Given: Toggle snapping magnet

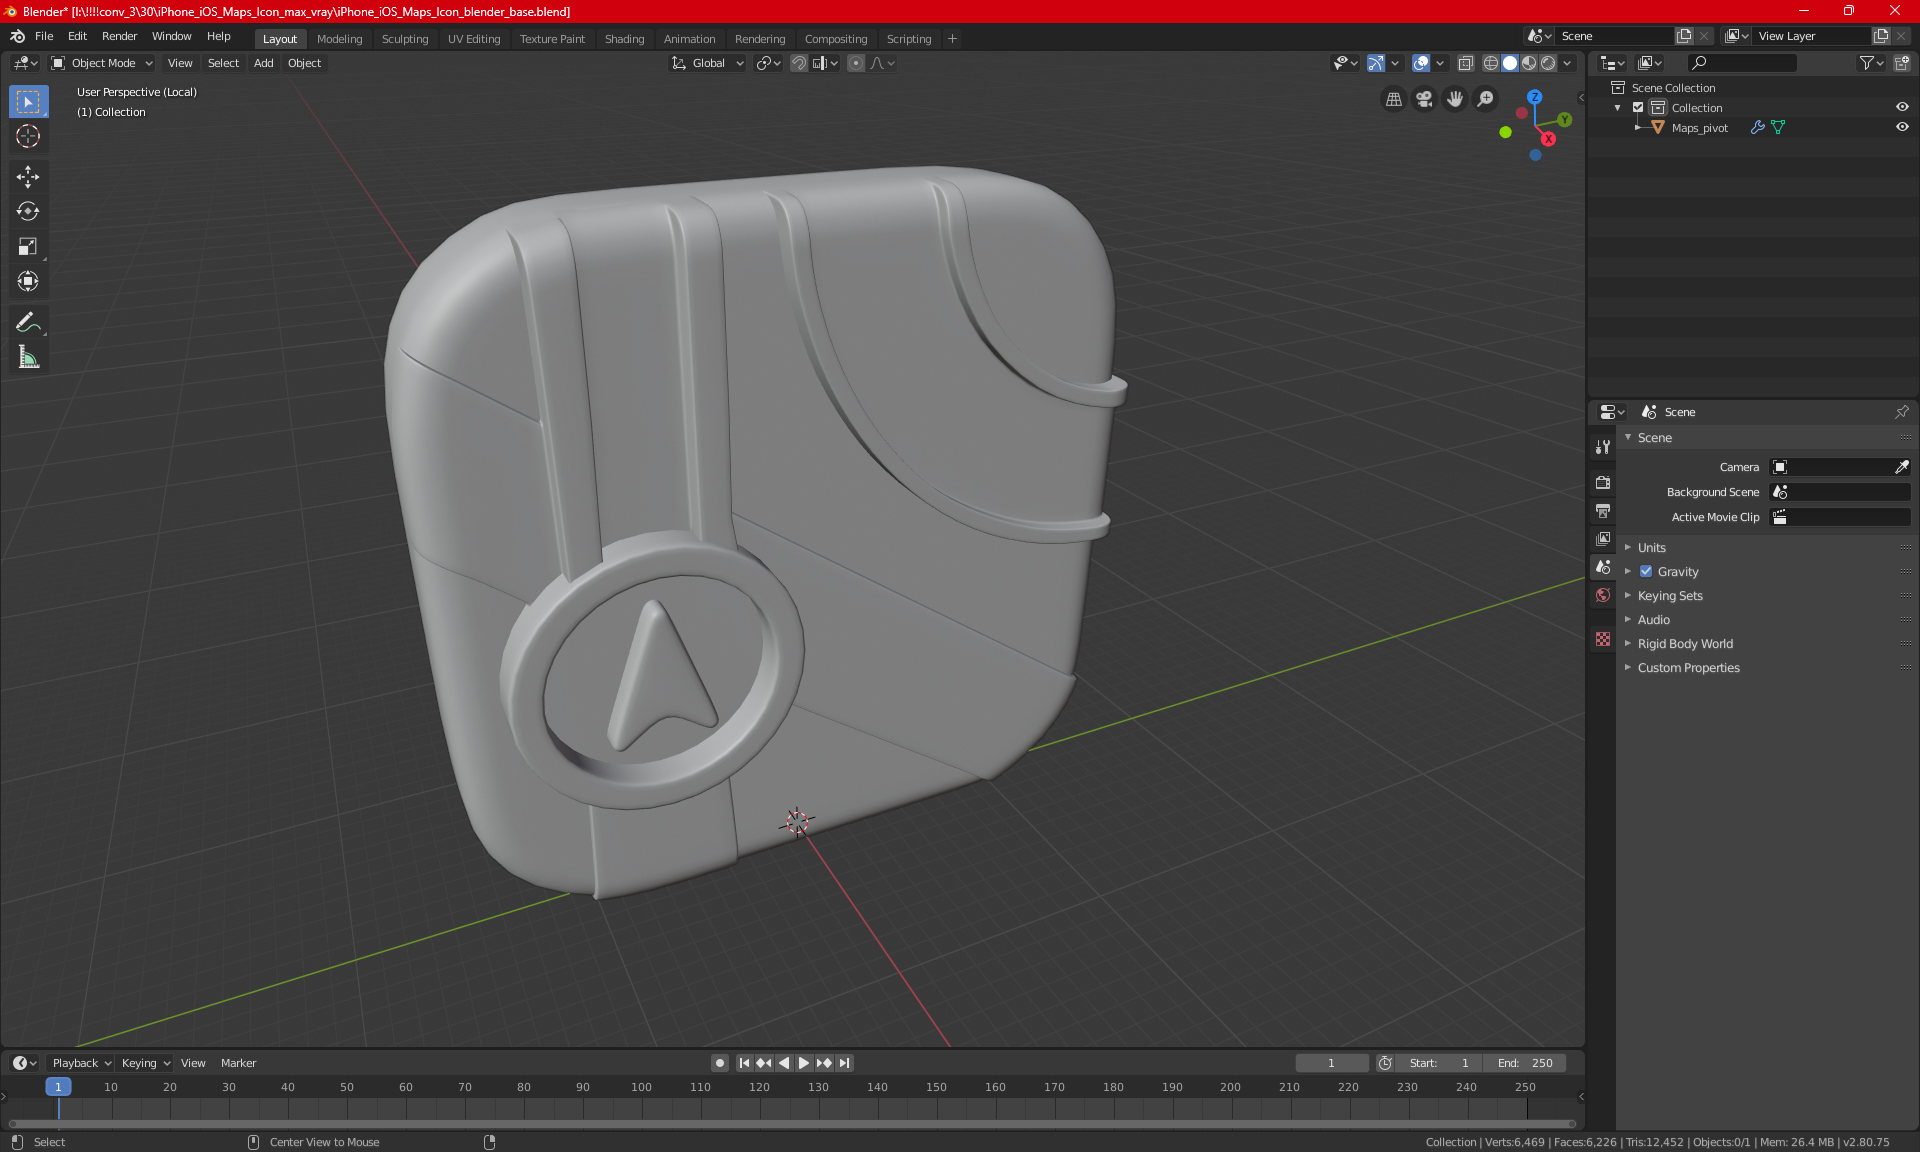Looking at the screenshot, I should (799, 63).
